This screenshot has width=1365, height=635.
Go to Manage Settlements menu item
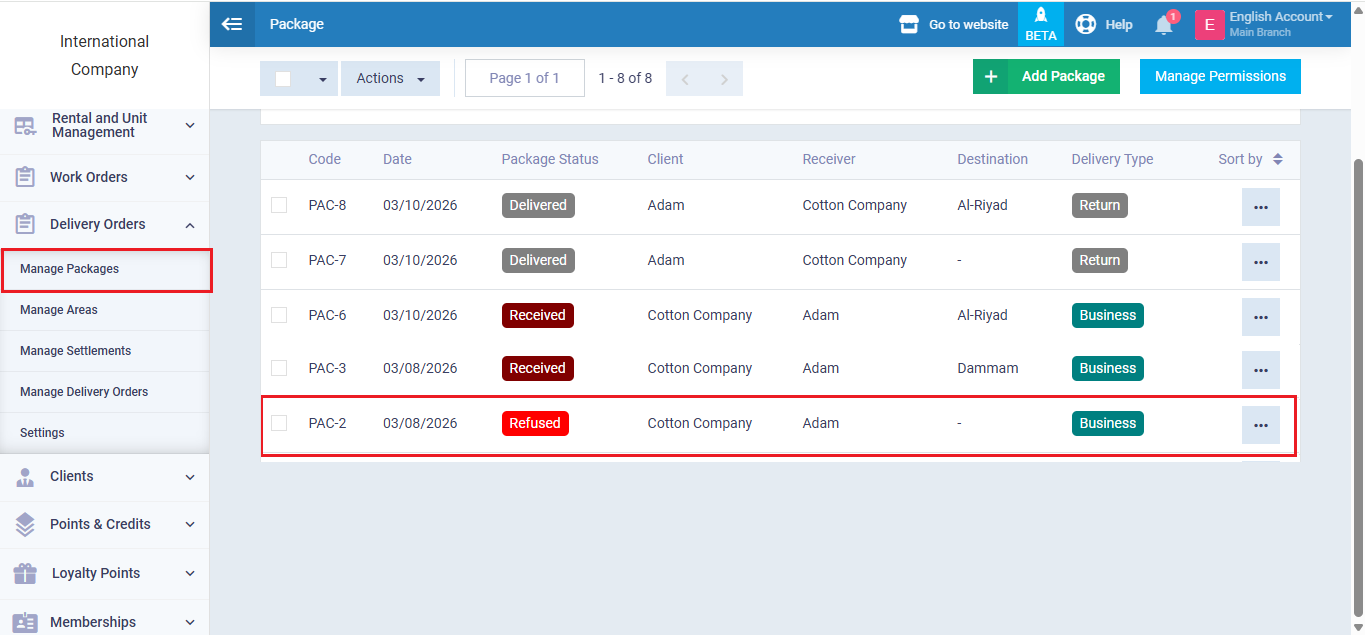(x=75, y=351)
